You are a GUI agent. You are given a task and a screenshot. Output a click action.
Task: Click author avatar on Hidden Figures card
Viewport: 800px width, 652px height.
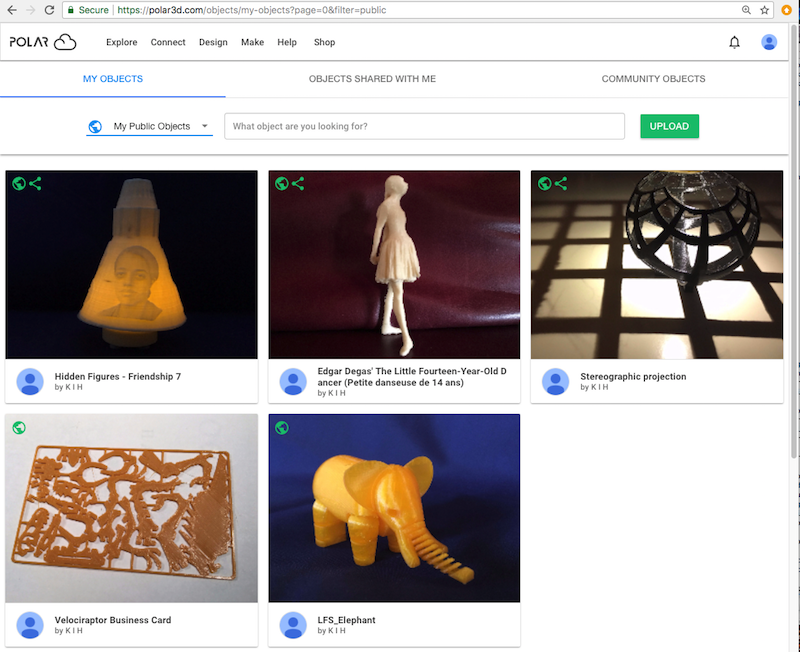click(x=30, y=382)
